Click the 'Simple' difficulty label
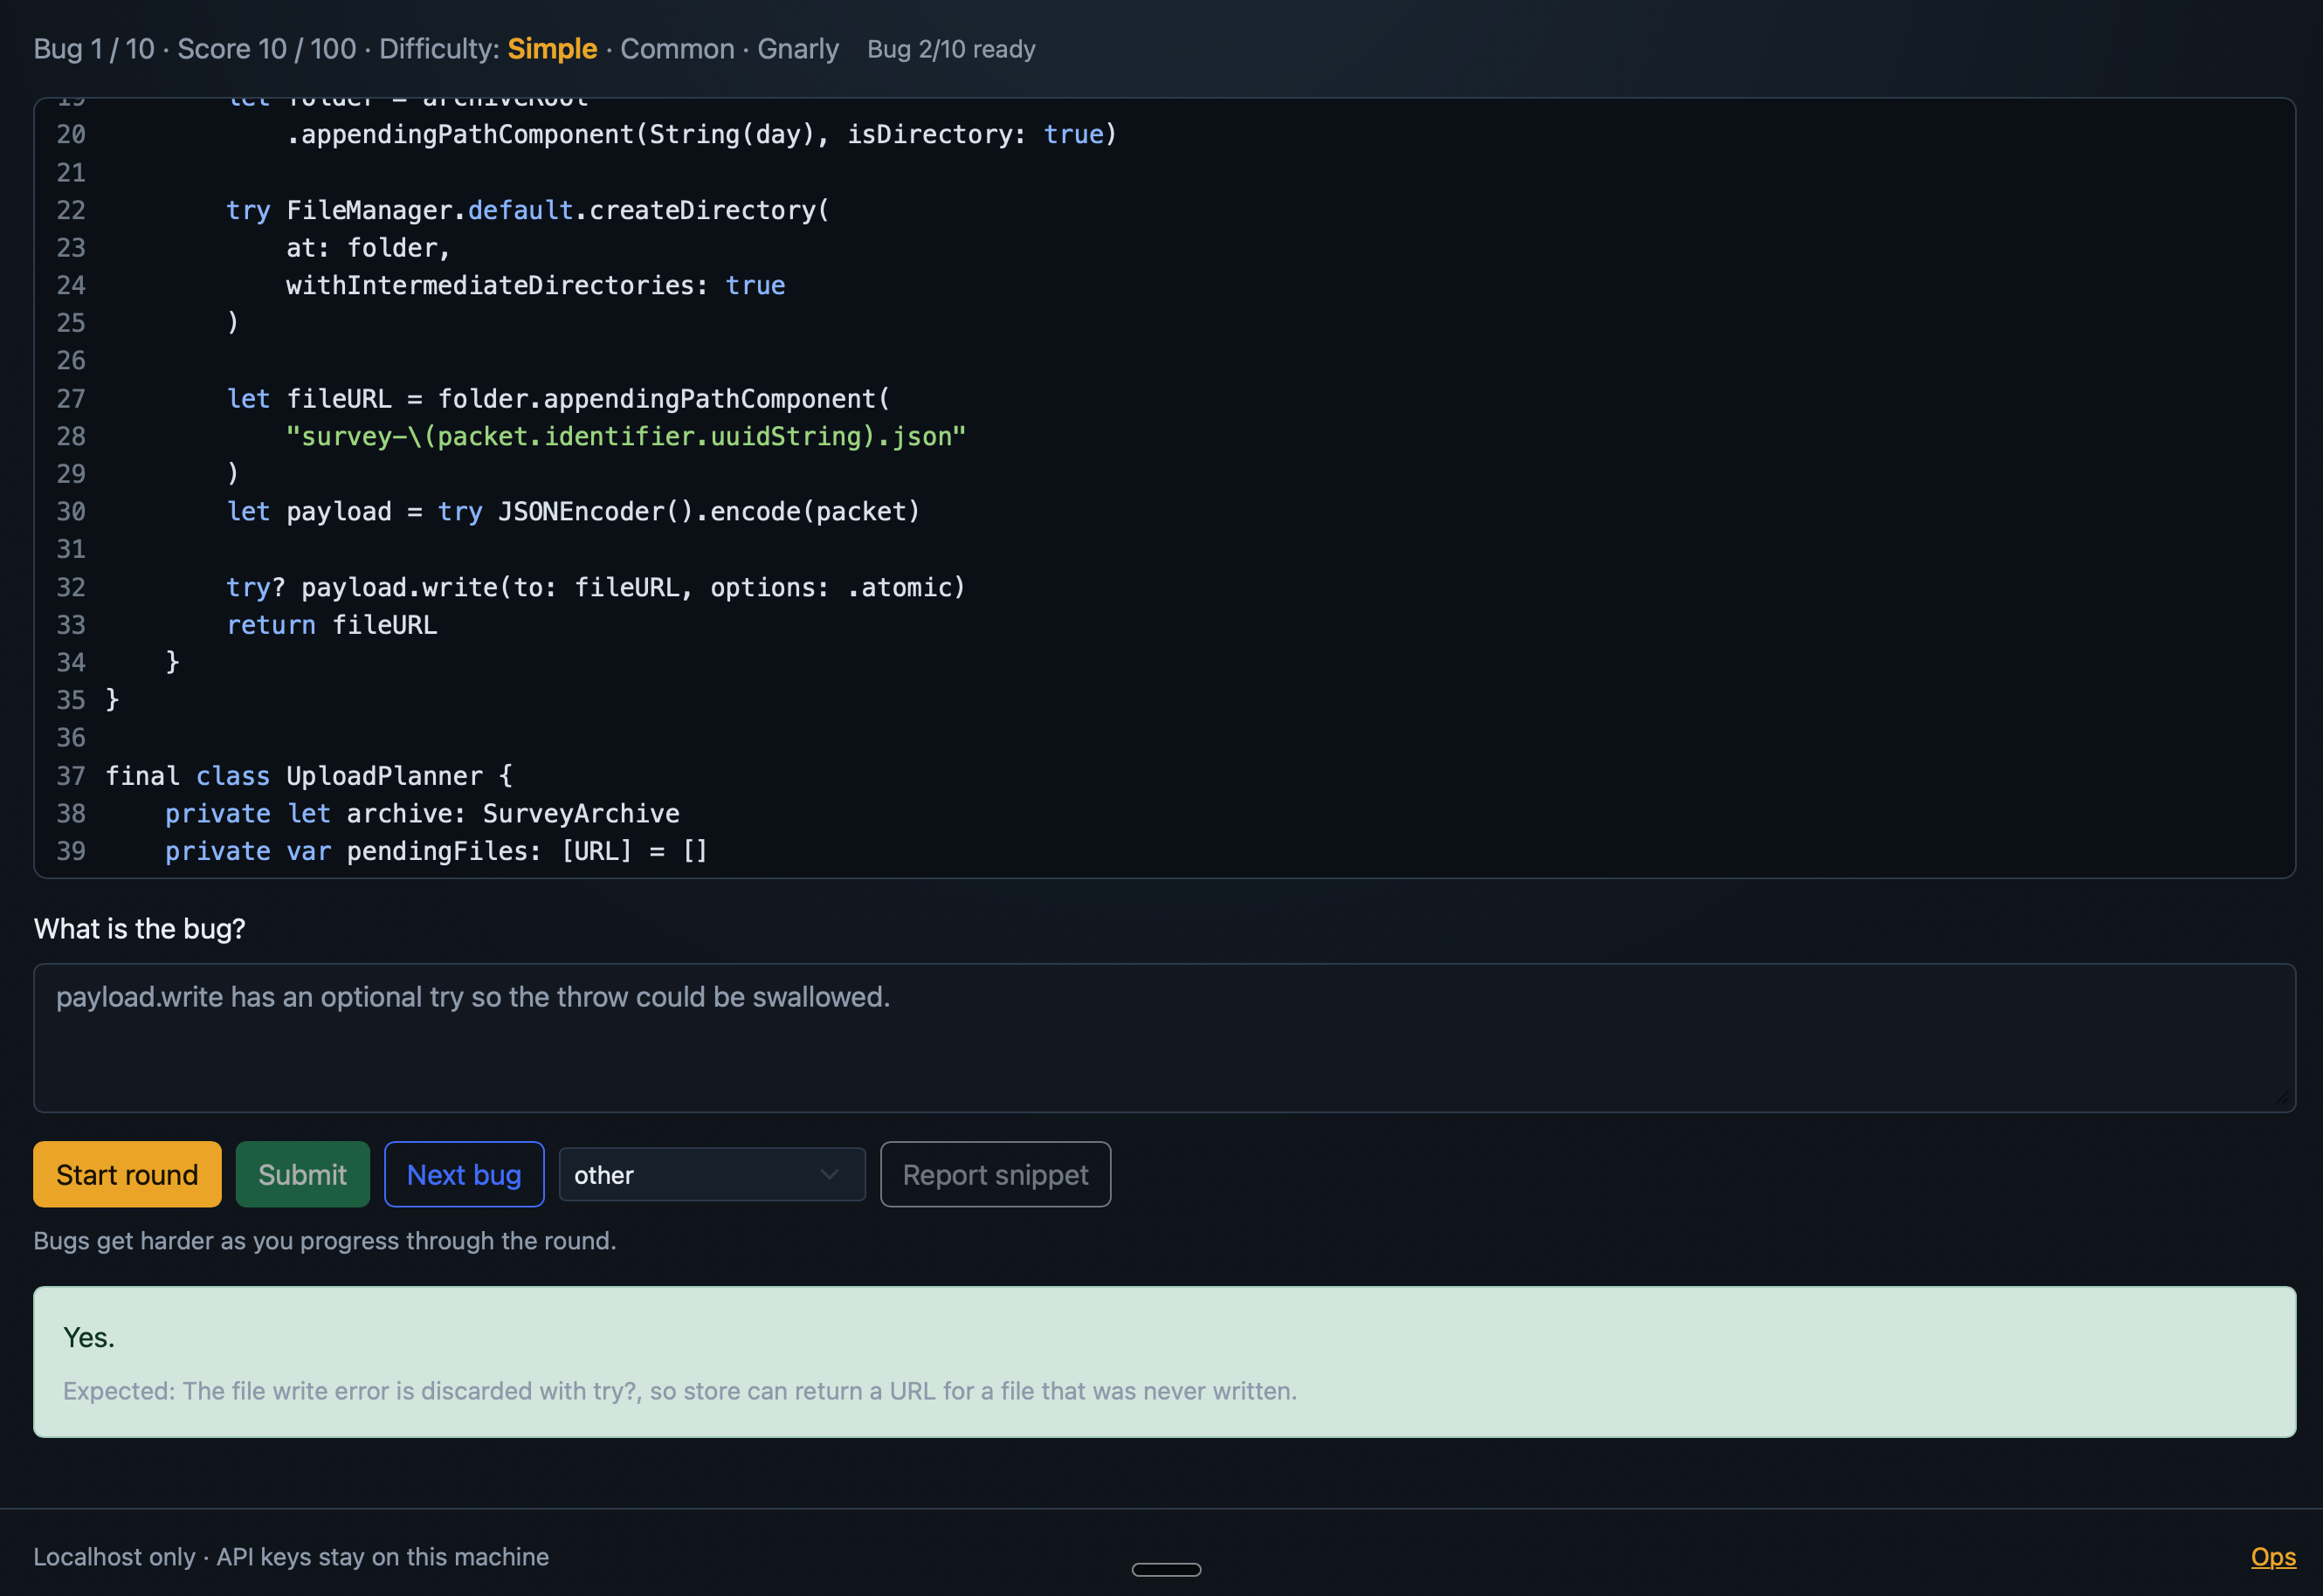2323x1596 pixels. click(552, 48)
